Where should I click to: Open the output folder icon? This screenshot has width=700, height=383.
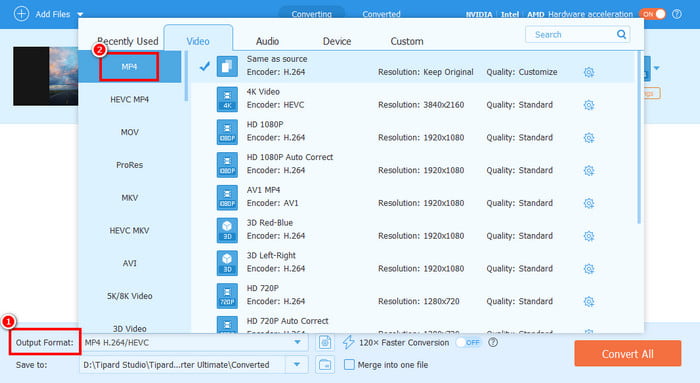[x=325, y=365]
